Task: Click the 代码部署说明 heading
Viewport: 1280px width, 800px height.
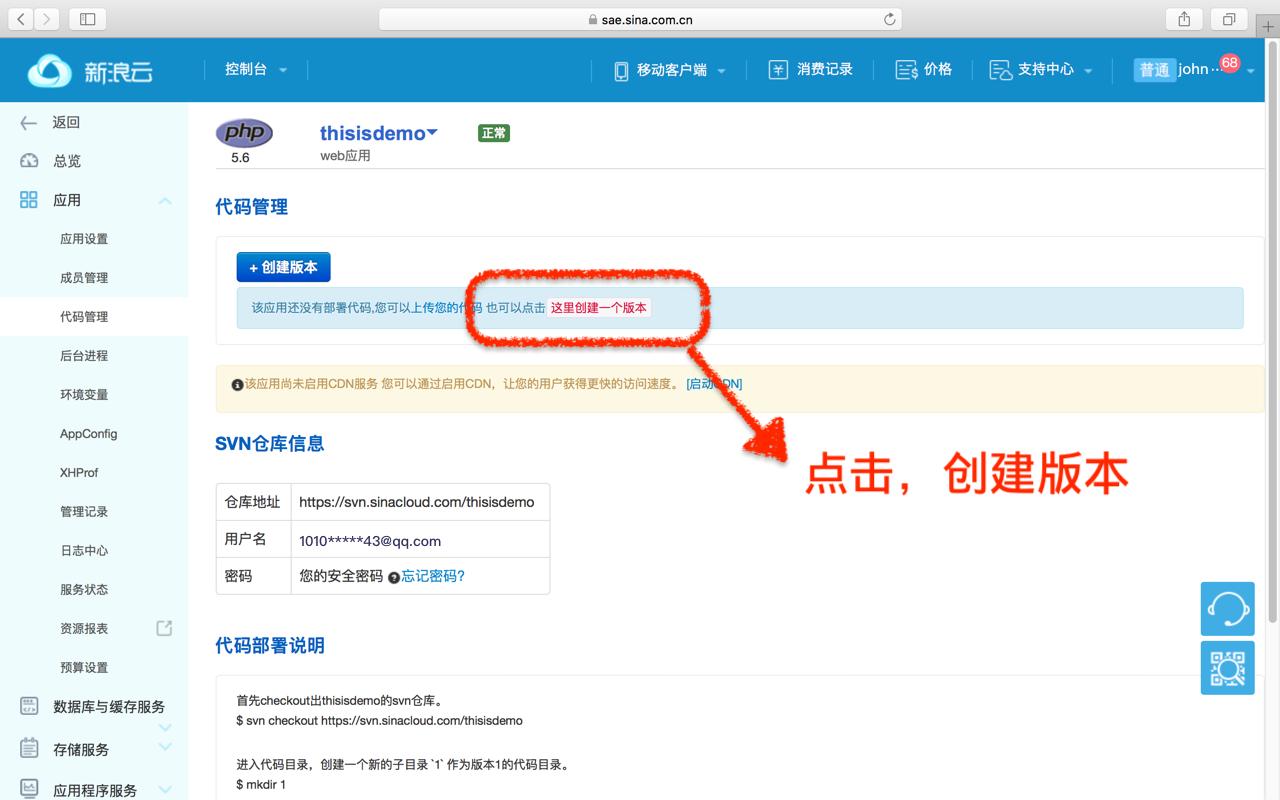Action: [270, 646]
